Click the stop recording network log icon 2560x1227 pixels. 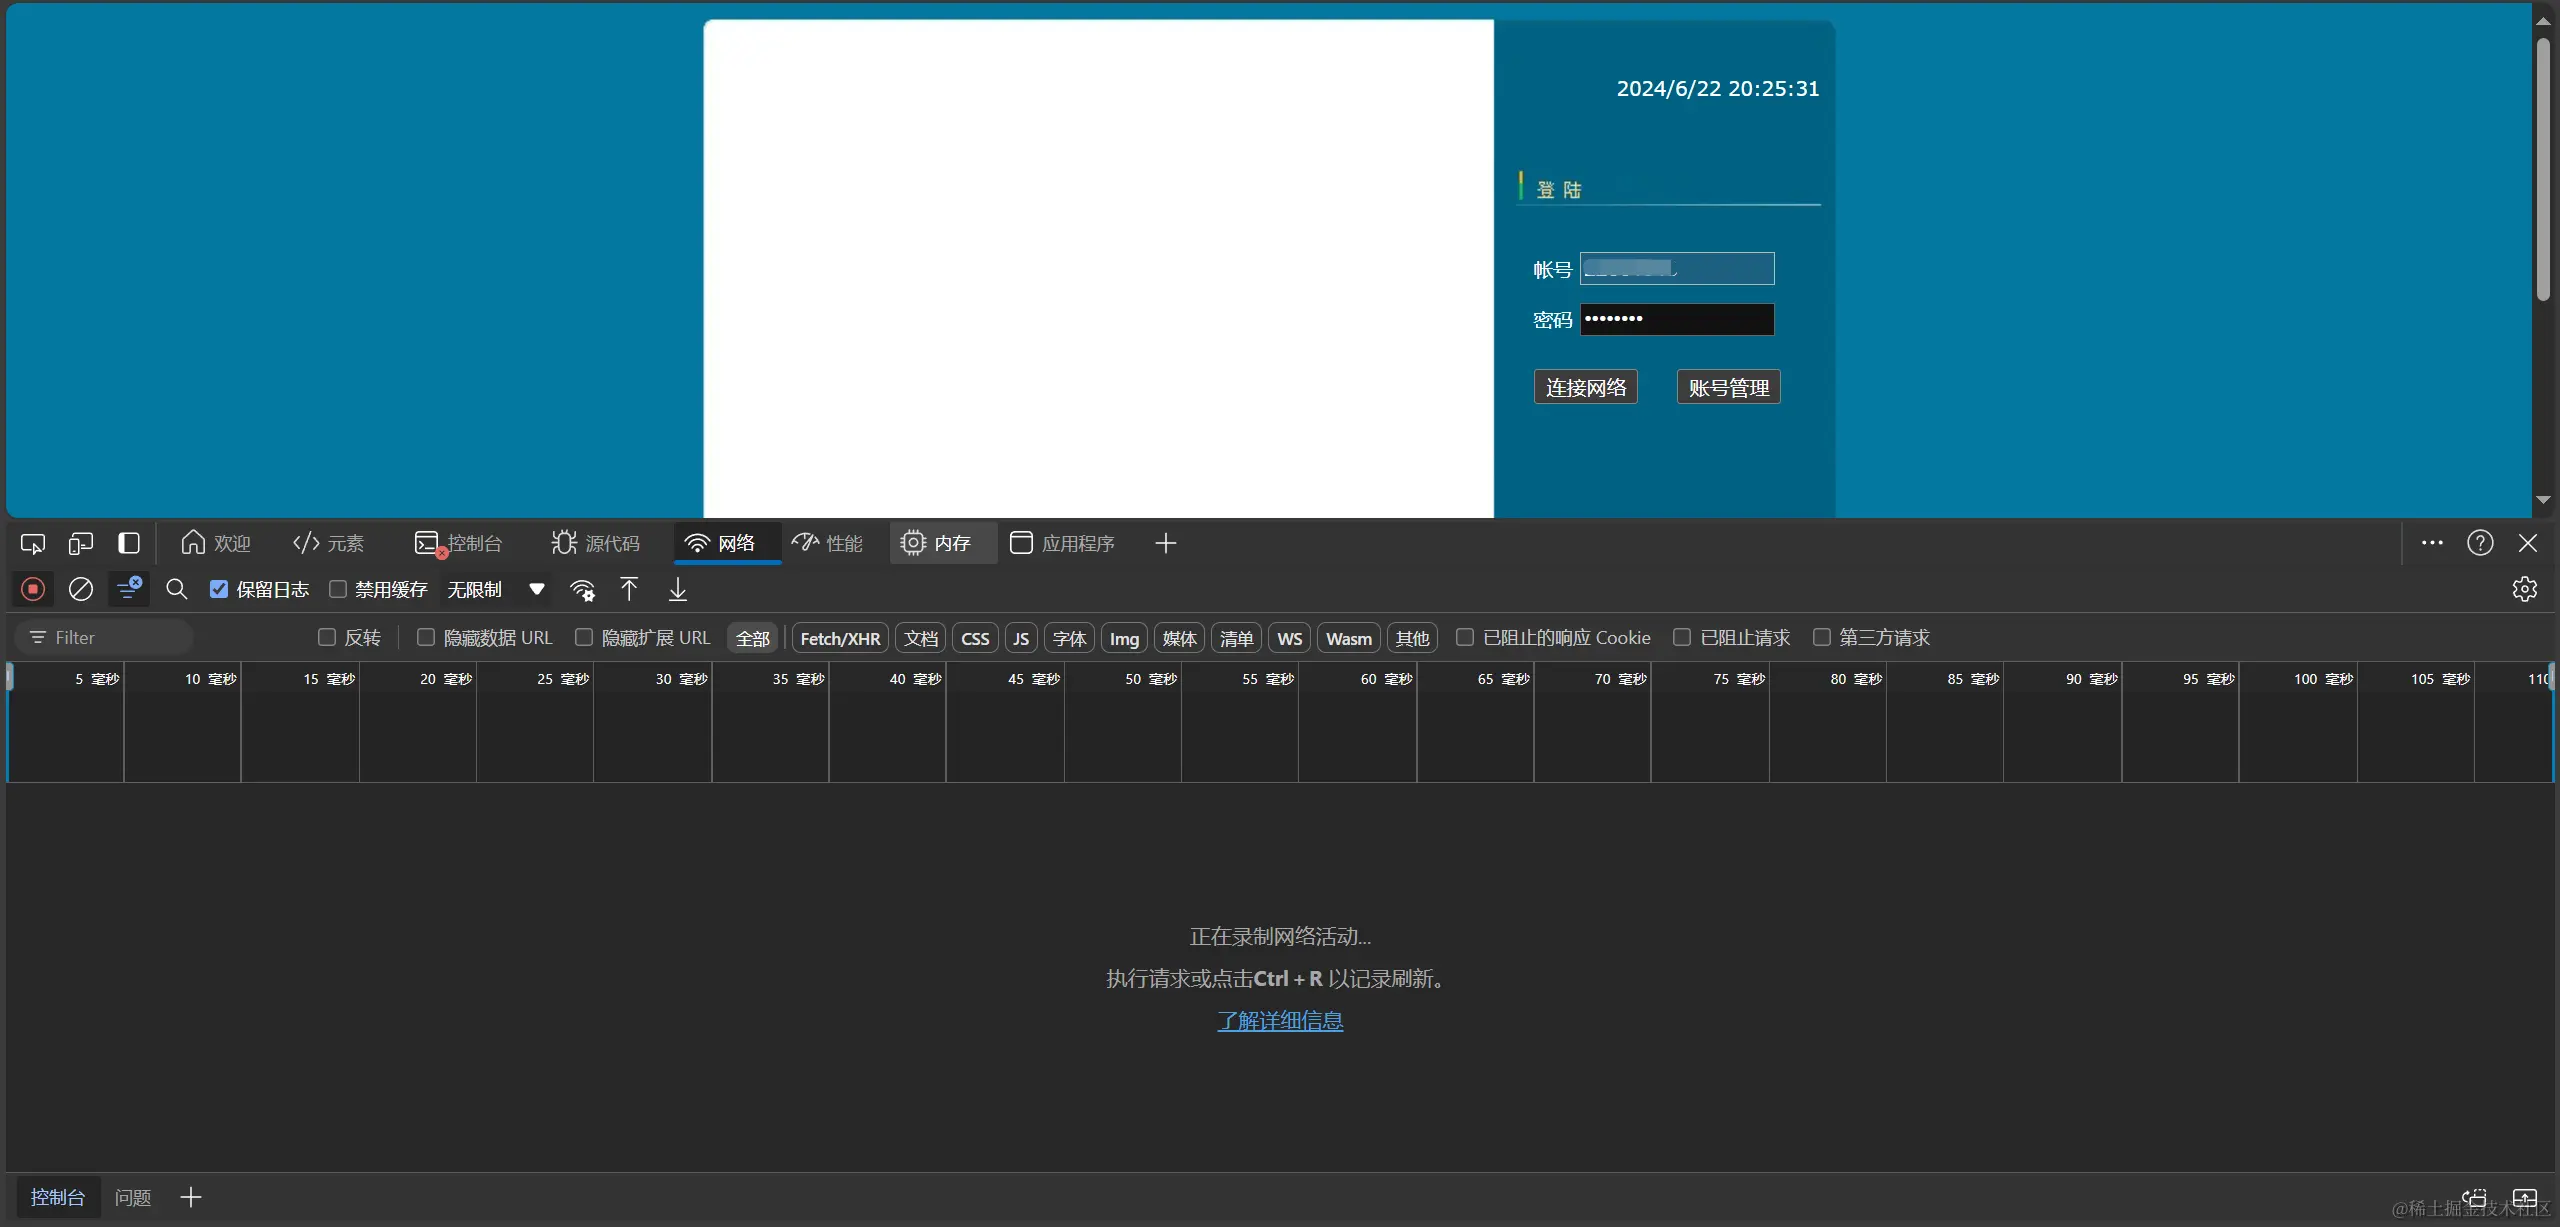[x=33, y=589]
